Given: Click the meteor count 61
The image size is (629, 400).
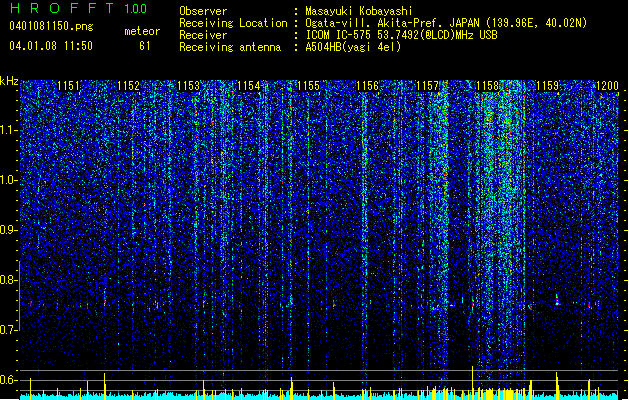Looking at the screenshot, I should 145,46.
